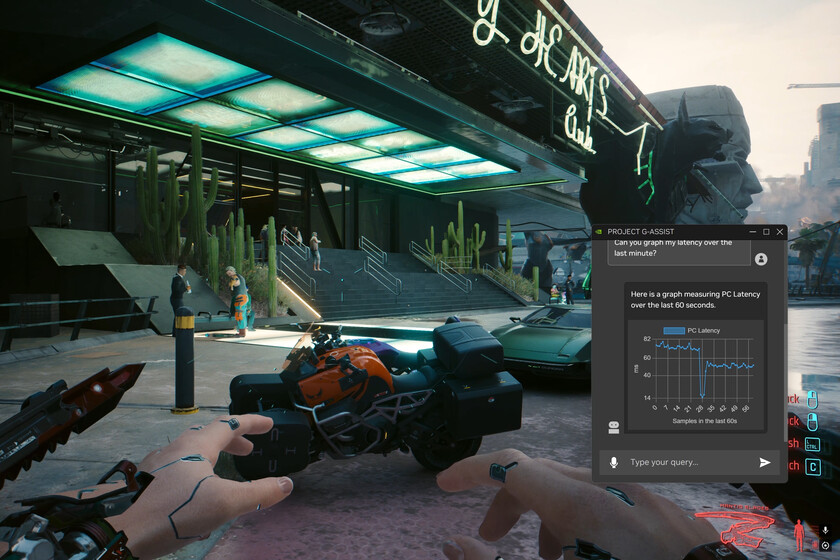
Task: Send the query with the arrow icon
Action: [765, 462]
